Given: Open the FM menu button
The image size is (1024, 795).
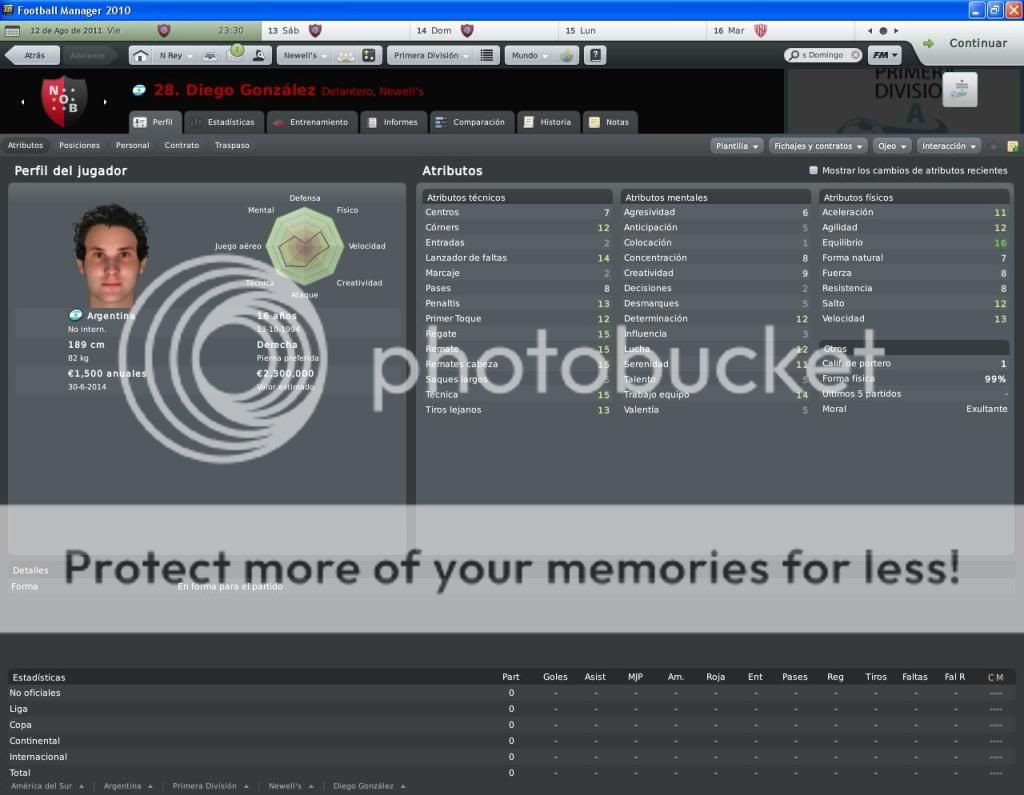Looking at the screenshot, I should (x=884, y=56).
